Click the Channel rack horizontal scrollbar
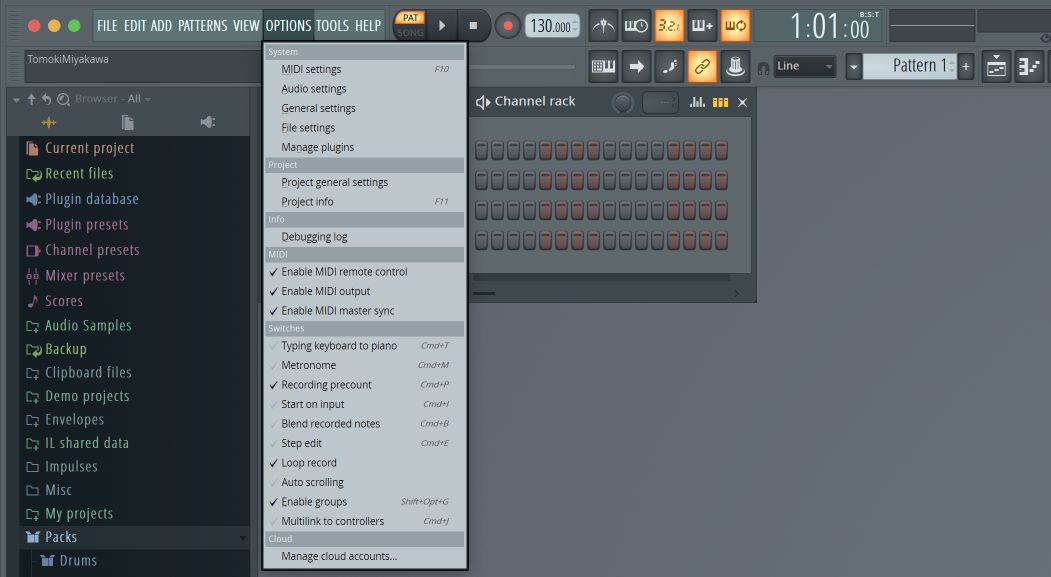The image size is (1051, 577). click(x=601, y=277)
